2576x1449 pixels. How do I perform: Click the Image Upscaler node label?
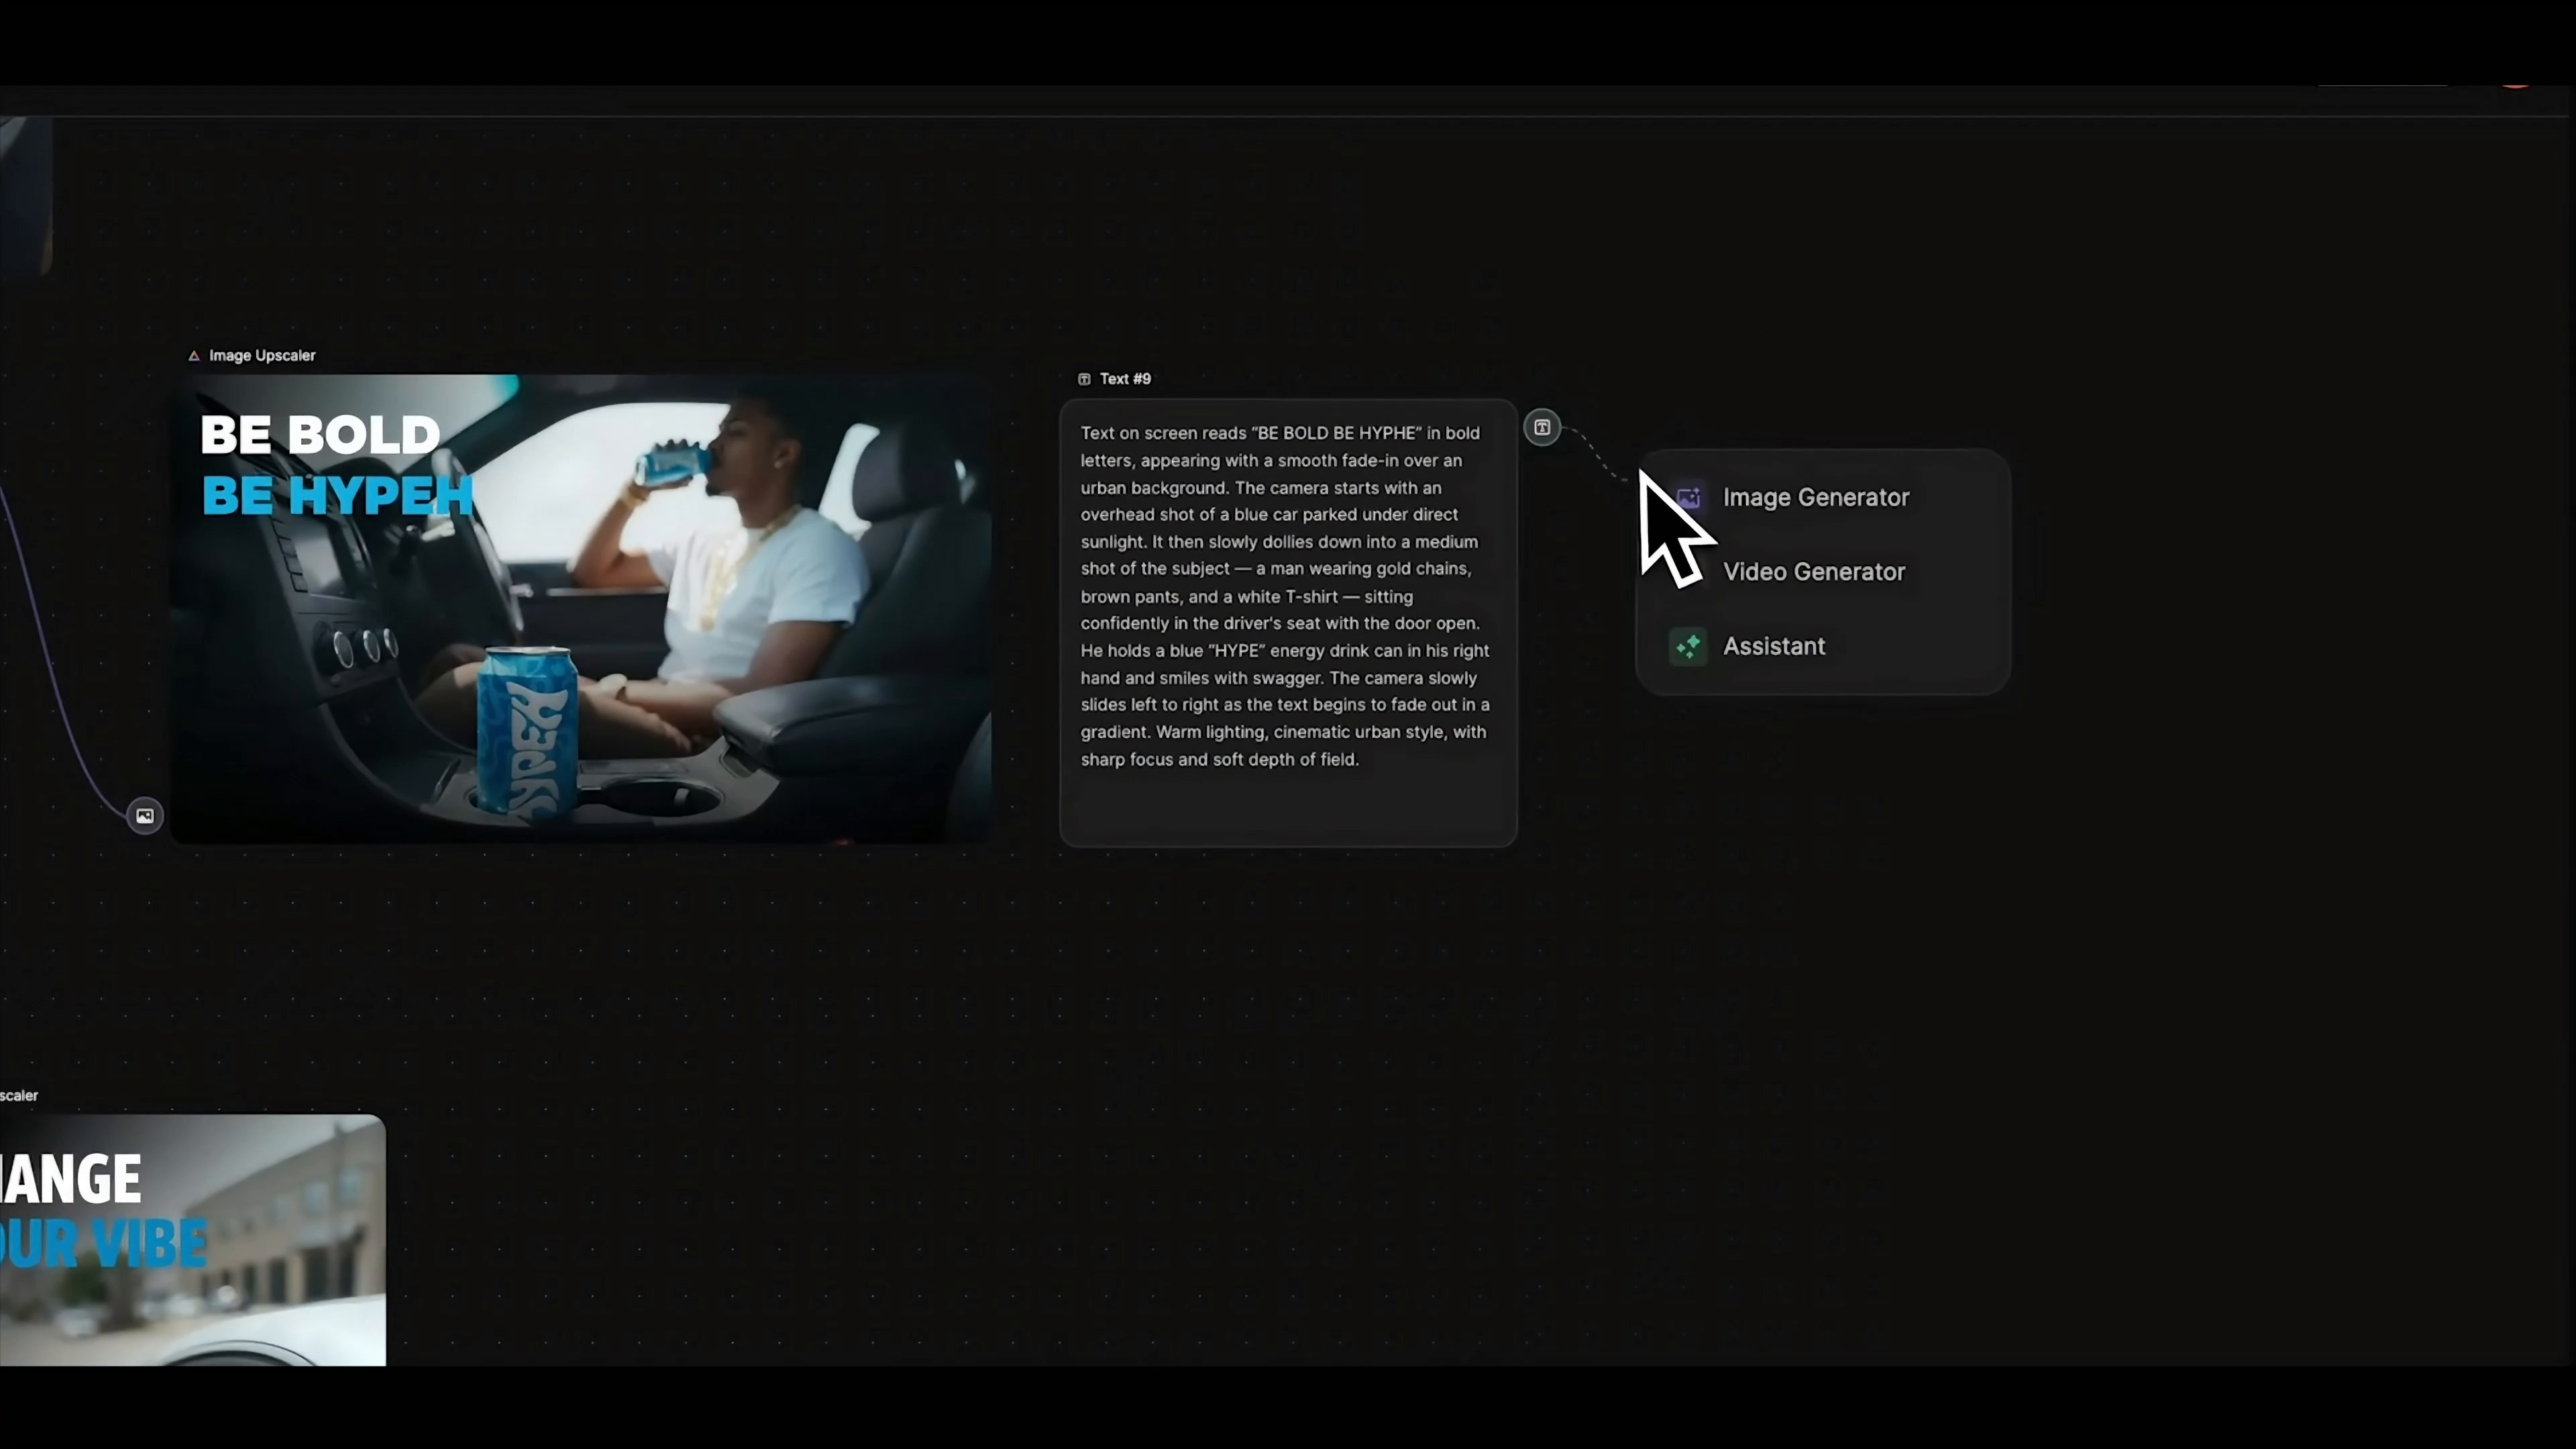coord(262,356)
